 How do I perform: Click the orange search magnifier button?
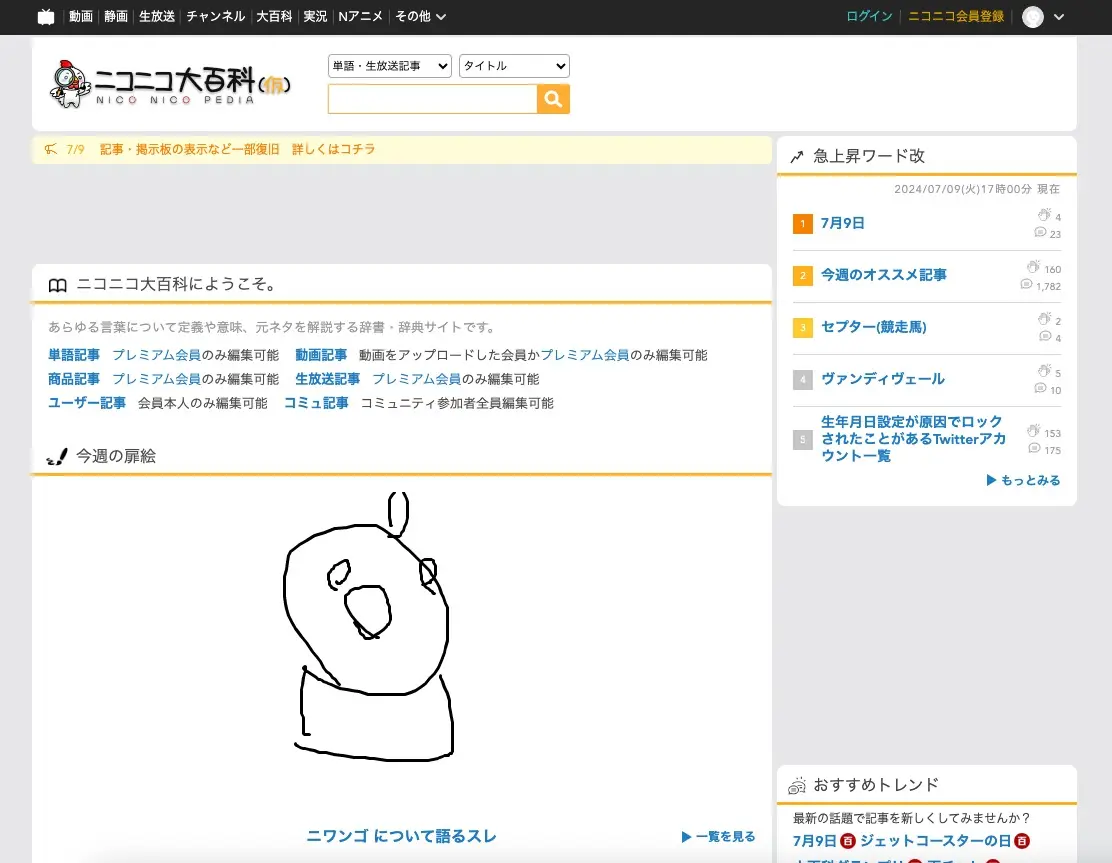[x=553, y=99]
